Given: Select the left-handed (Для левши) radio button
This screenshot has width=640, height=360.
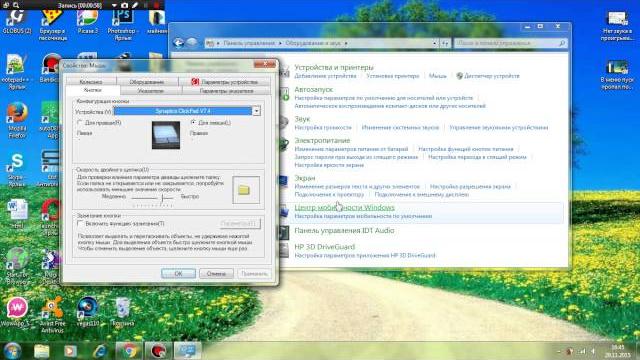Looking at the screenshot, I should [x=193, y=122].
